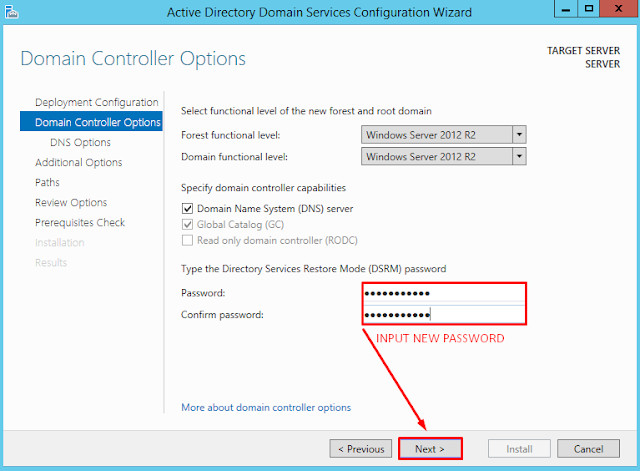The height and width of the screenshot is (471, 640).
Task: Select Deployment Configuration in the sidebar
Action: (x=96, y=103)
